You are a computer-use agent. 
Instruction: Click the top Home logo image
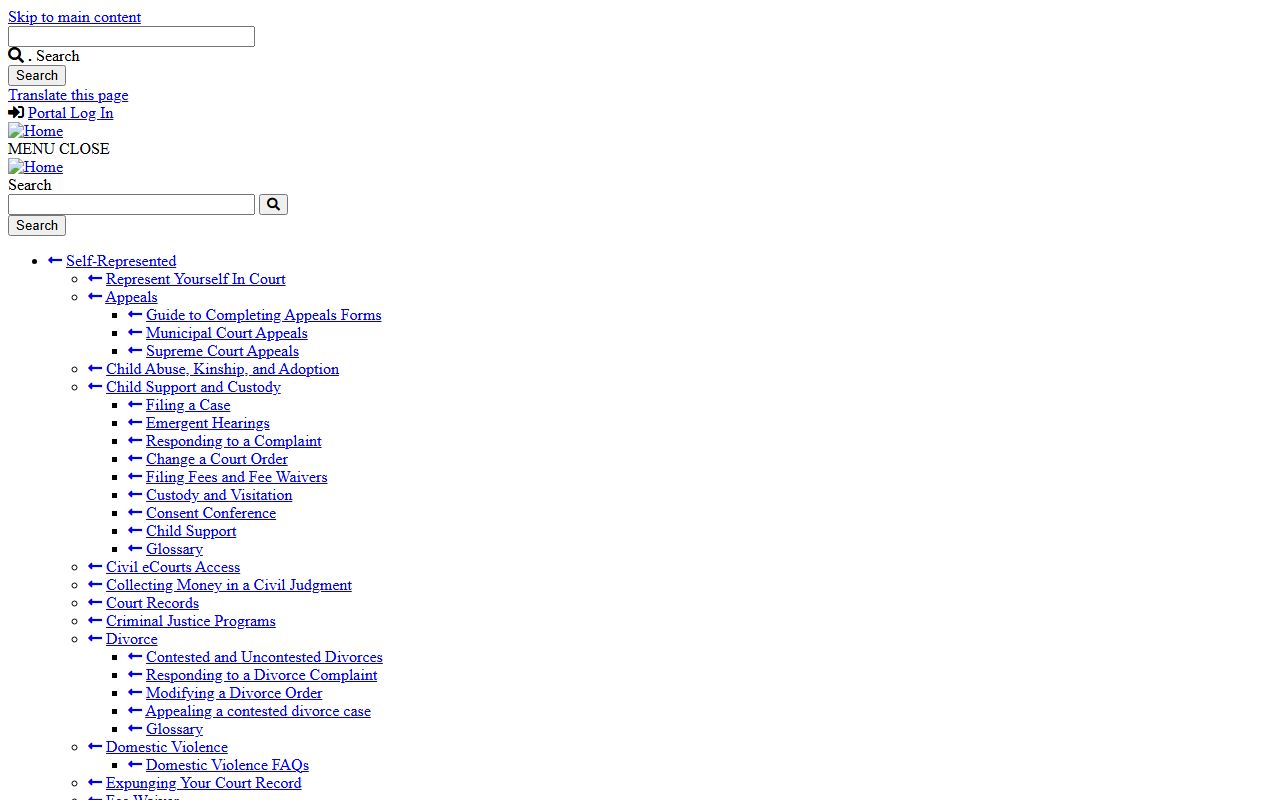(x=36, y=131)
